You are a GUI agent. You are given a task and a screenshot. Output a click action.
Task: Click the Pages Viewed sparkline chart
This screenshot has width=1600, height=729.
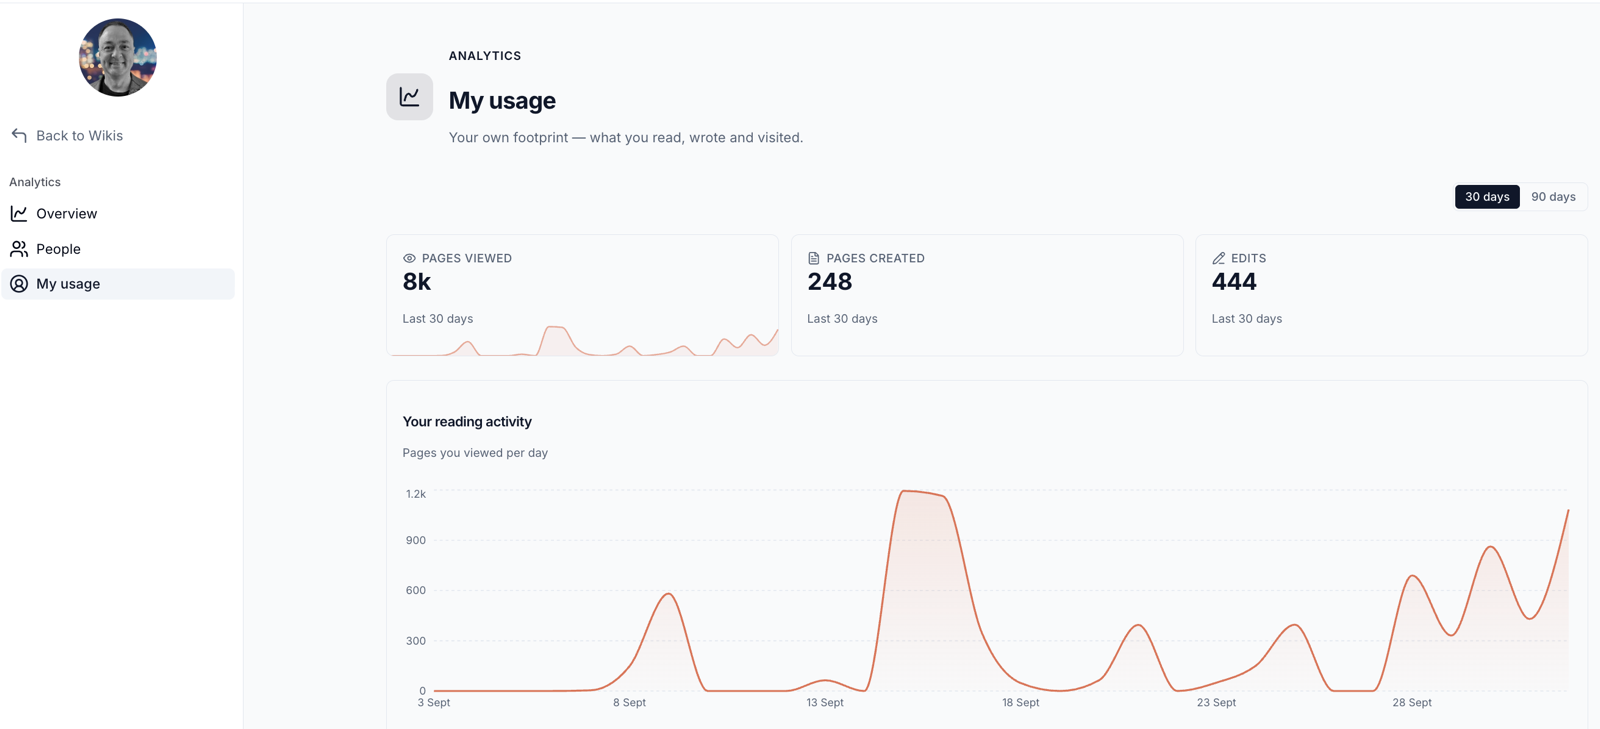click(583, 341)
